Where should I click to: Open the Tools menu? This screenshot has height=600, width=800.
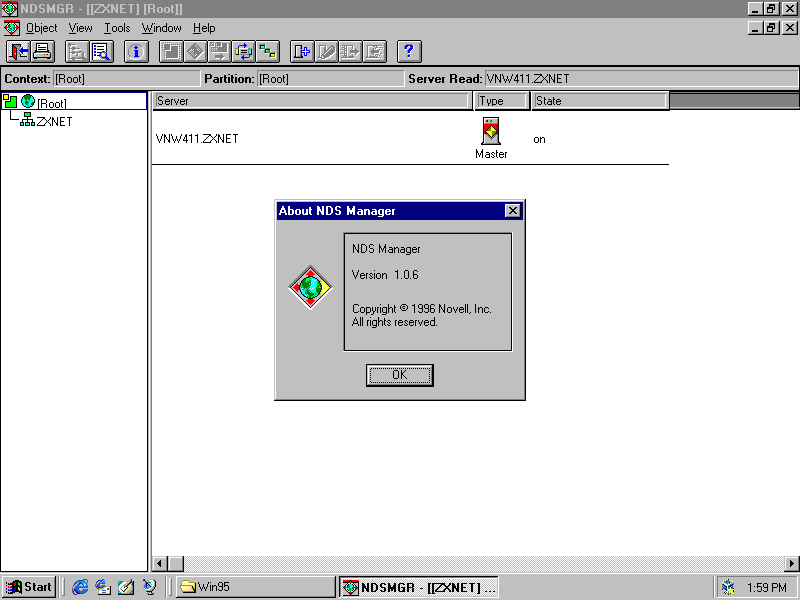click(x=117, y=28)
